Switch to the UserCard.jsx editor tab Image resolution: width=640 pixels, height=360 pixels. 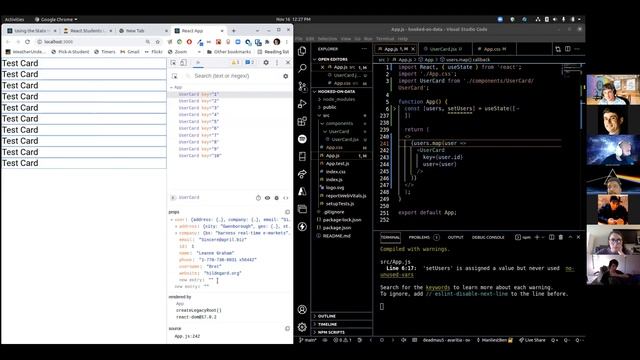click(445, 49)
